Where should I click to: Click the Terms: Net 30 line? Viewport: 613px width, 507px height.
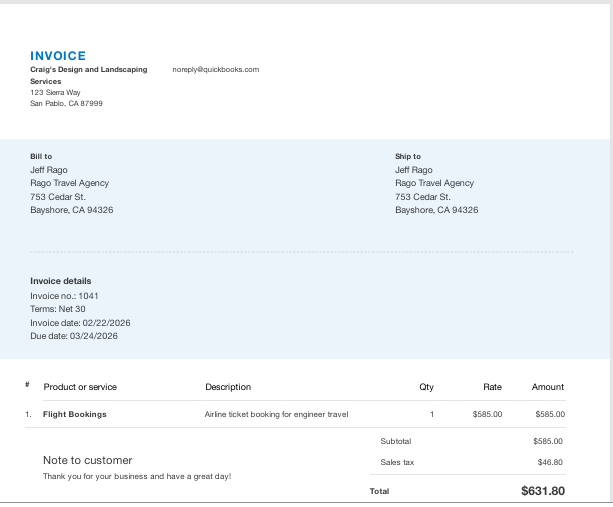pyautogui.click(x=58, y=309)
